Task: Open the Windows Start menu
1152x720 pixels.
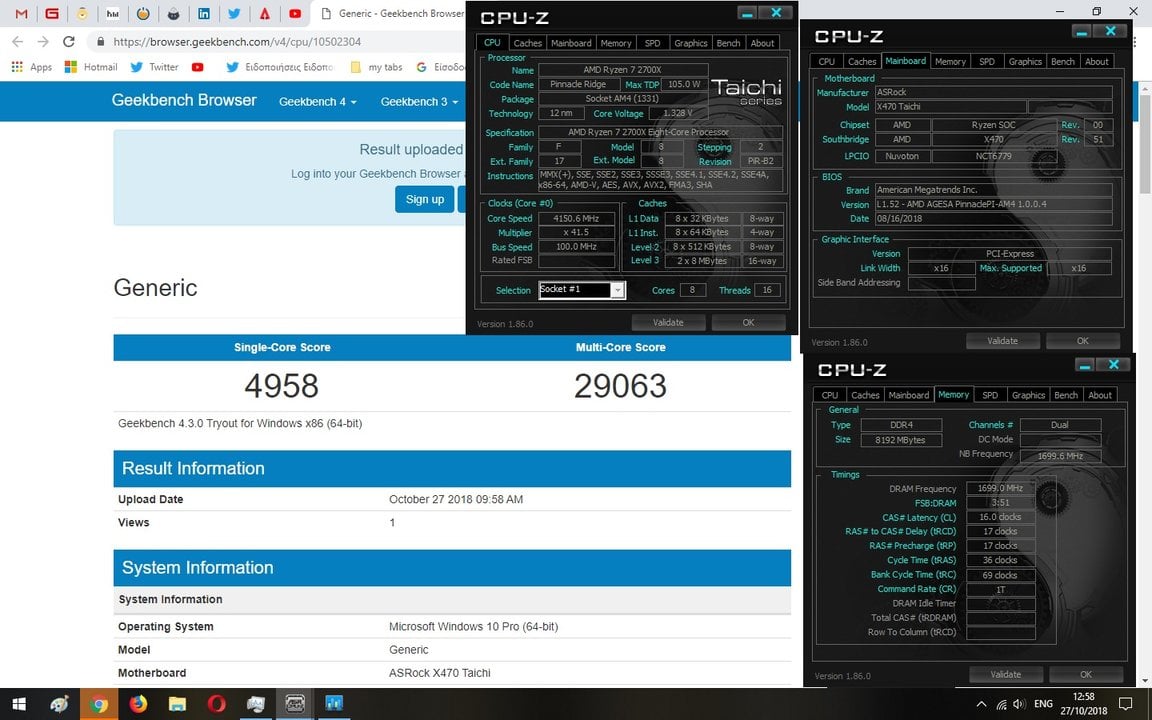Action: 20,704
